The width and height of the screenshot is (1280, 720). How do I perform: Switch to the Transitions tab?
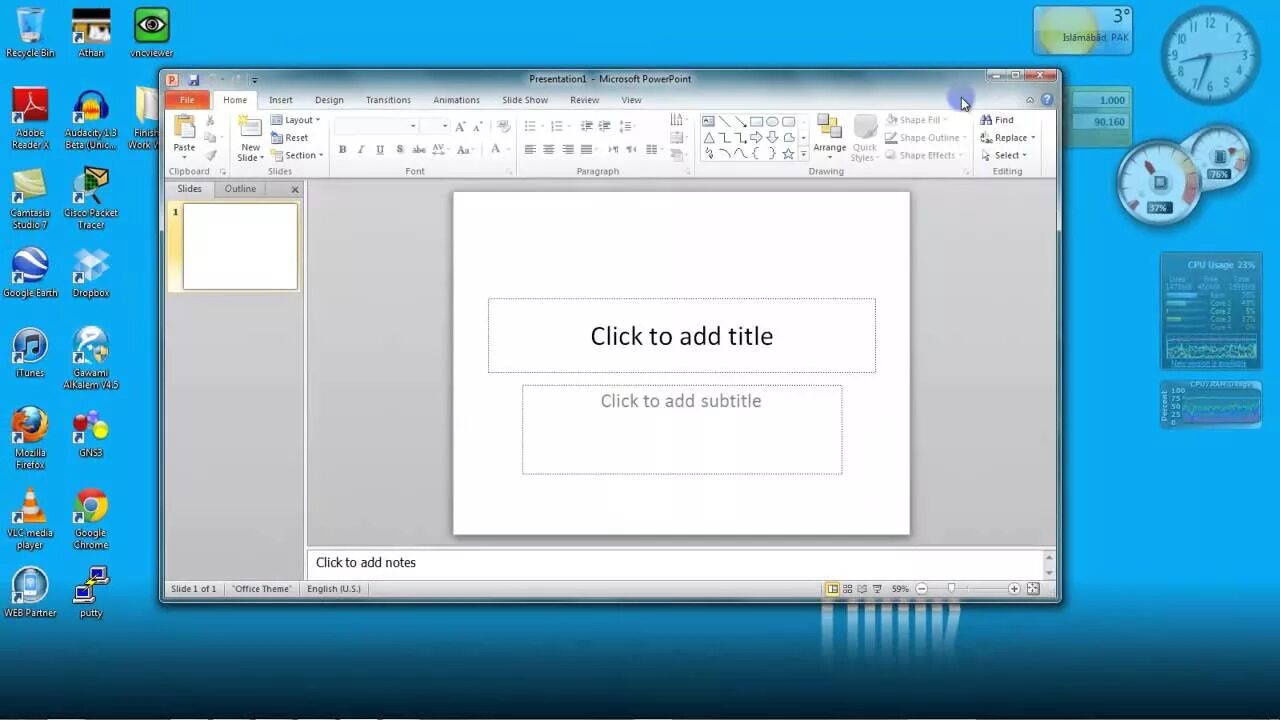[x=388, y=100]
